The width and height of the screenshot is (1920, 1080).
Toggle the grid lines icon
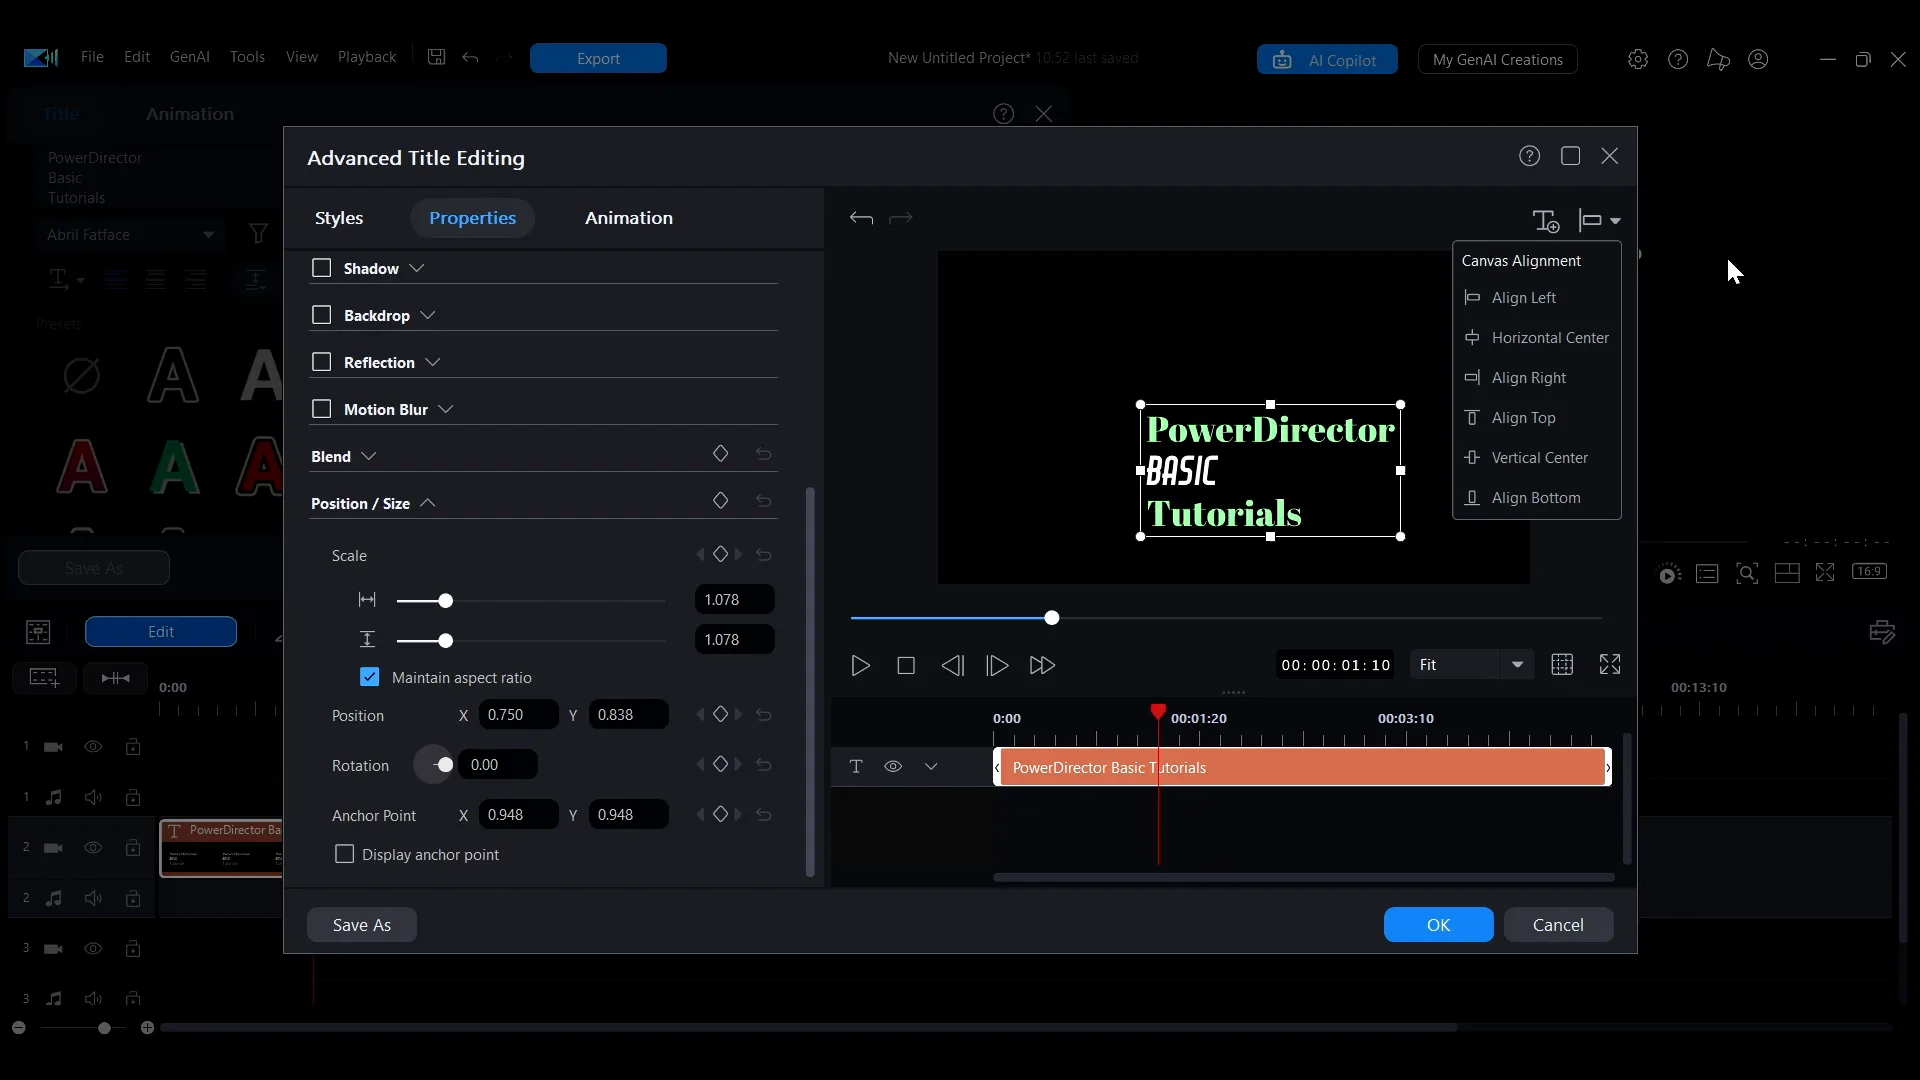pyautogui.click(x=1562, y=664)
